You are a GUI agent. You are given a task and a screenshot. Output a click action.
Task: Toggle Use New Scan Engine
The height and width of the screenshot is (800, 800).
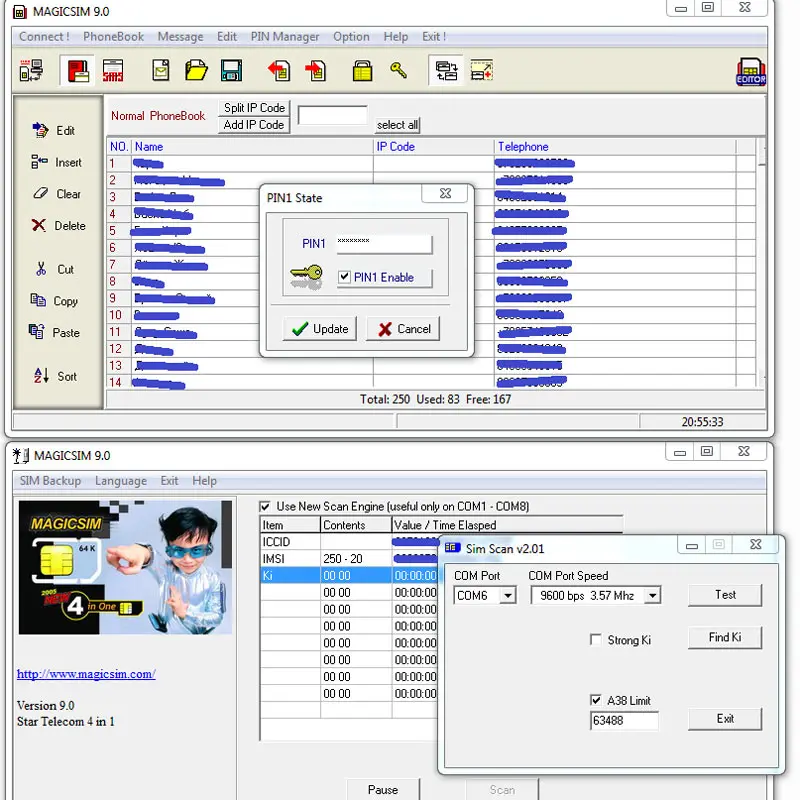point(265,505)
